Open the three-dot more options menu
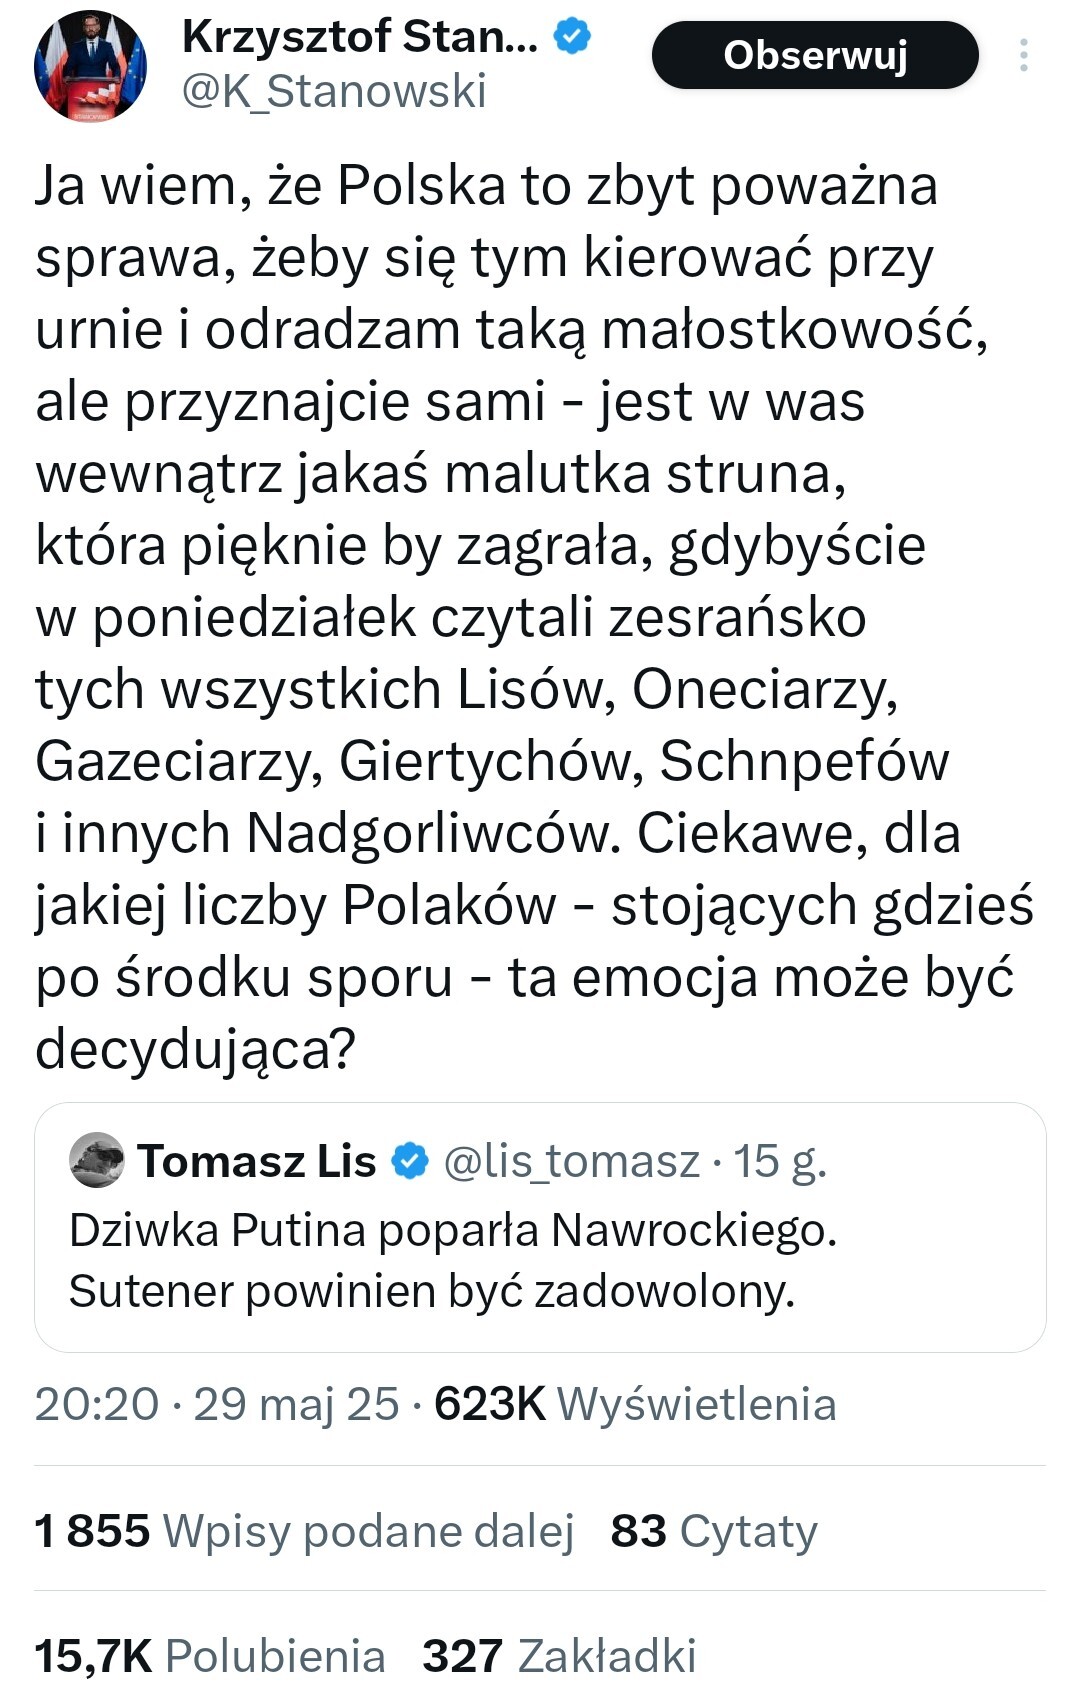The height and width of the screenshot is (1705, 1080). 1023,55
